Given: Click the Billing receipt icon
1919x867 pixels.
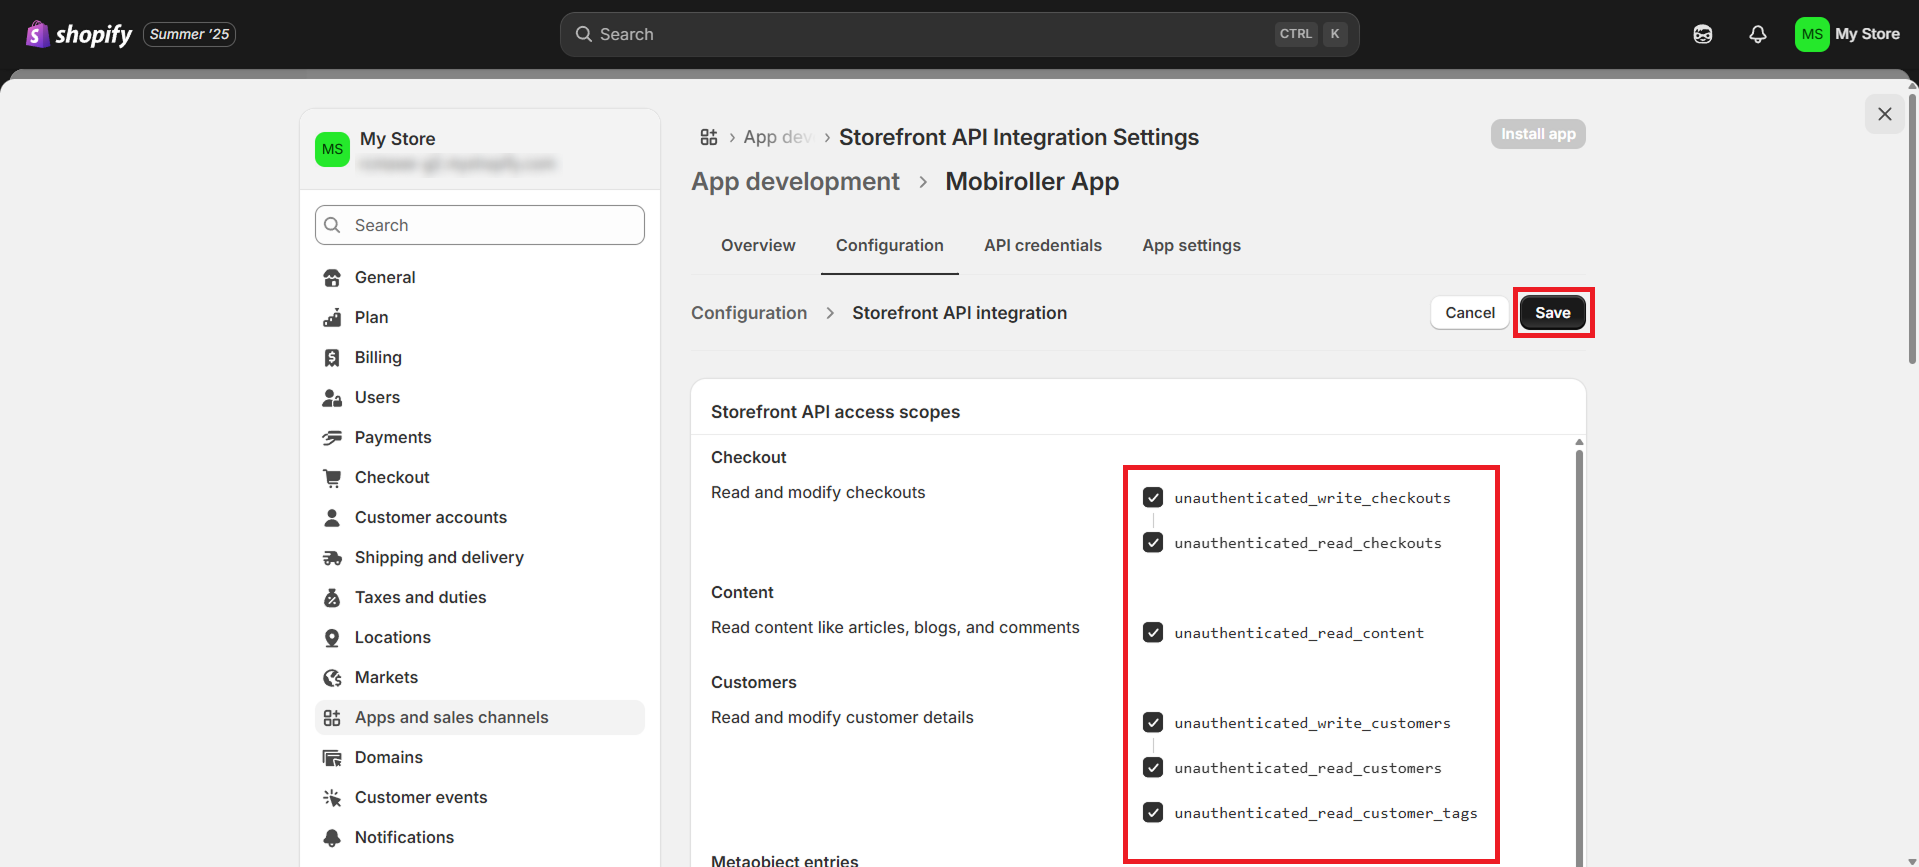Looking at the screenshot, I should tap(332, 358).
